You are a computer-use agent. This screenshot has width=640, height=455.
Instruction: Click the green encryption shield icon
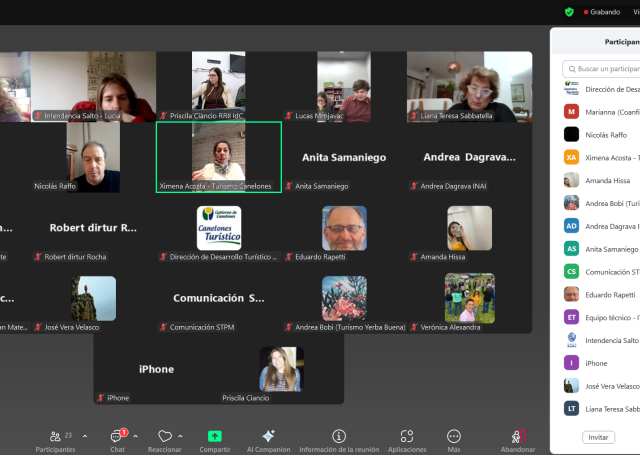[569, 12]
